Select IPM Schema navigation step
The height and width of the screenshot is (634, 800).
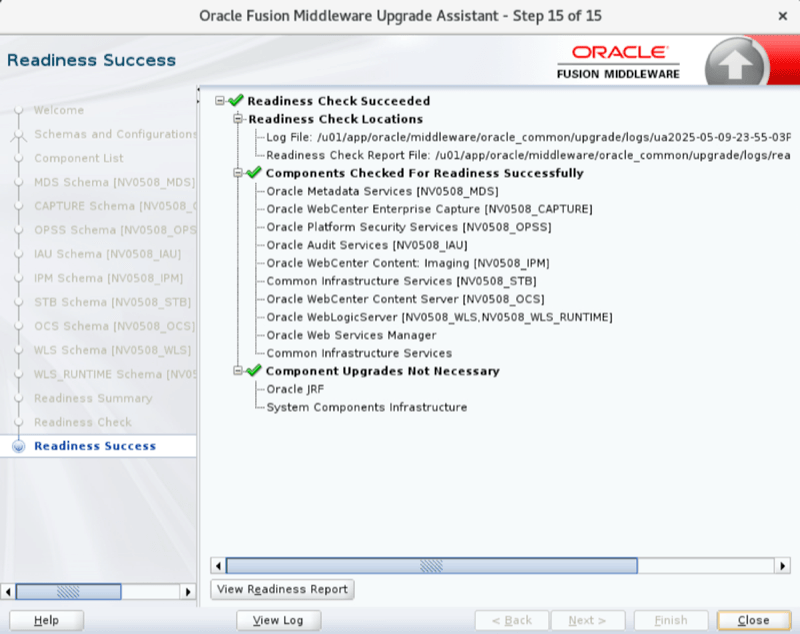click(108, 278)
